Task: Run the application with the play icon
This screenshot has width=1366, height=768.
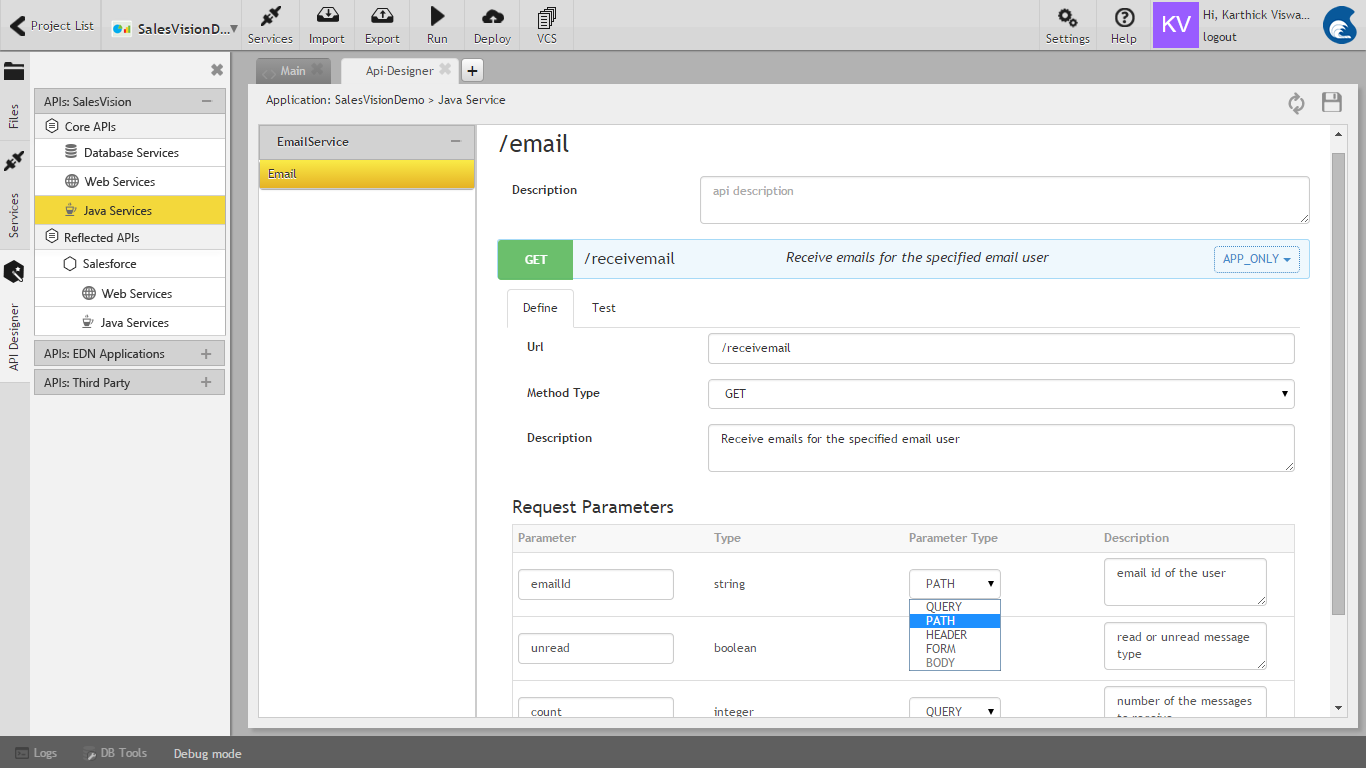Action: coord(437,26)
